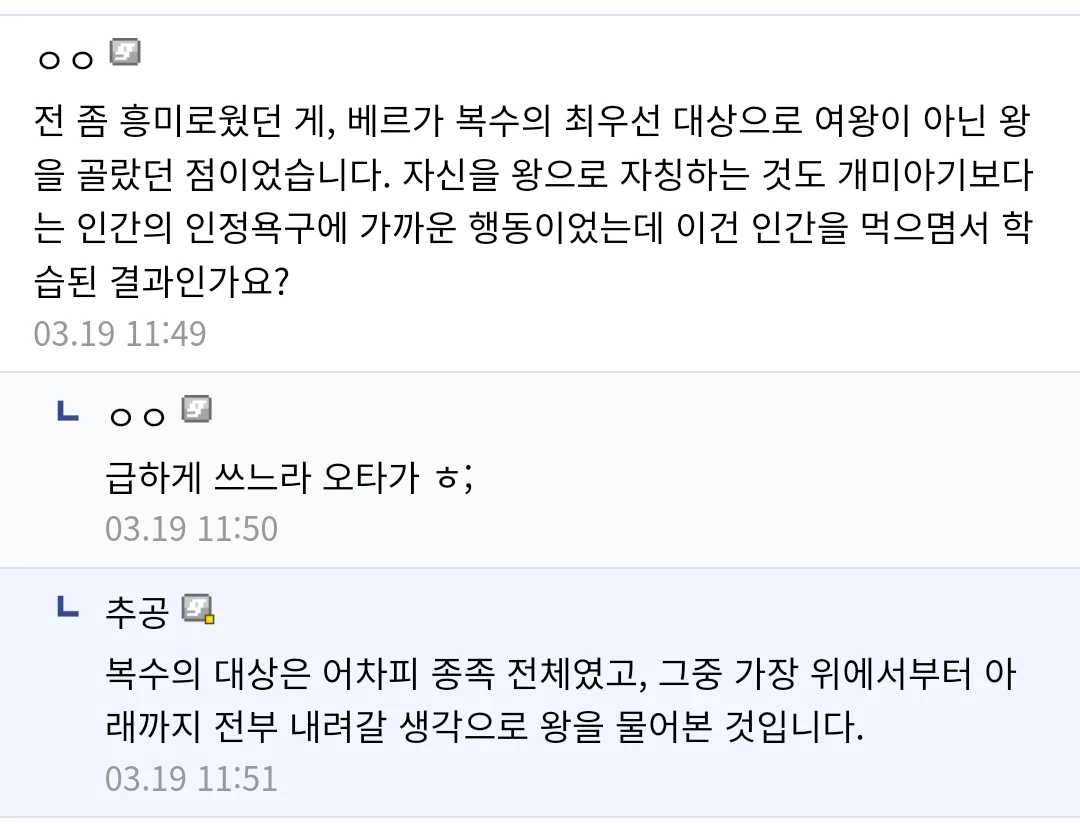The height and width of the screenshot is (824, 1080).
Task: Open the ㅇㅇ nickname on the typo reply
Action: (137, 415)
